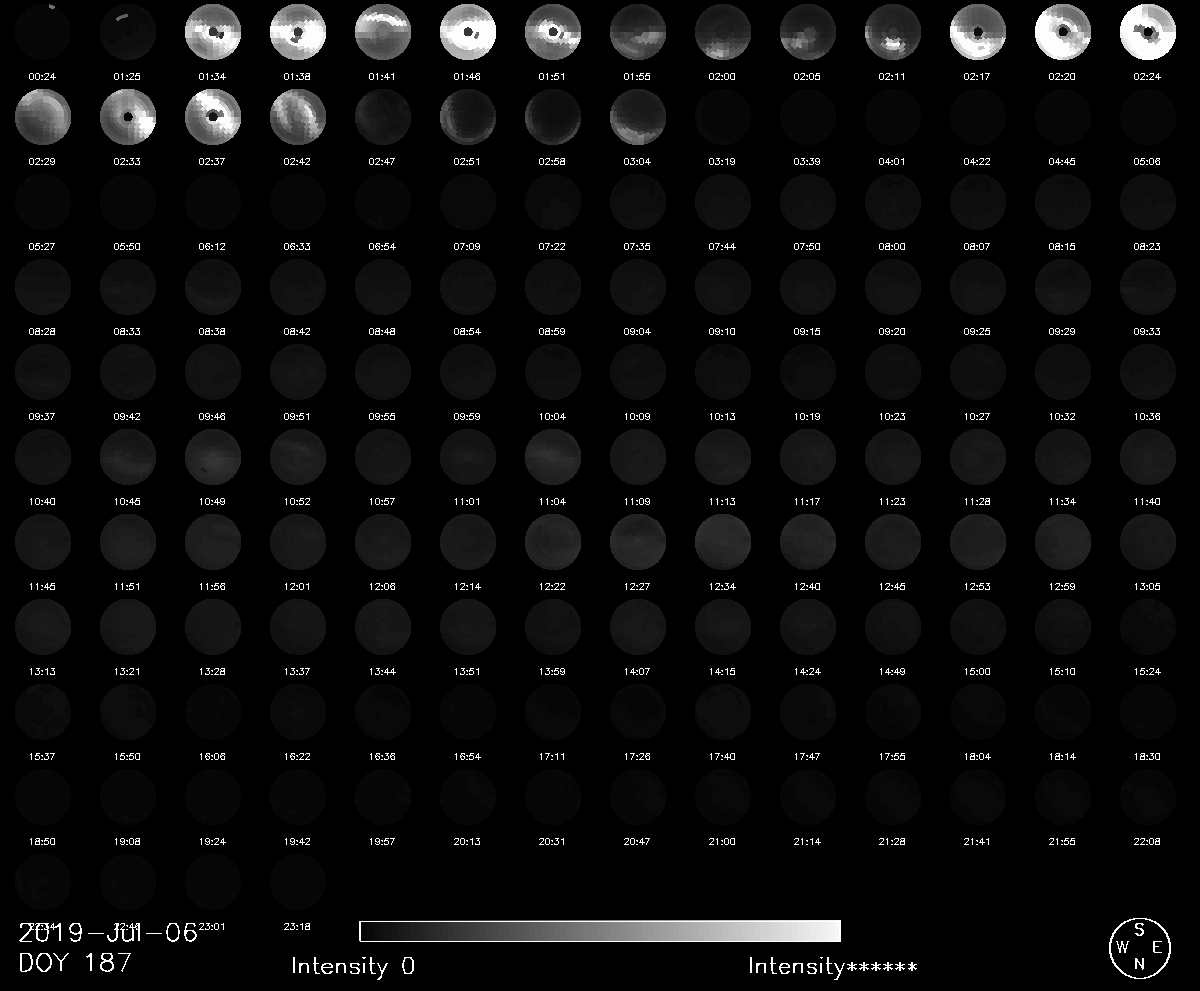
Task: Click the 01:51 image thumbnail
Action: point(553,33)
